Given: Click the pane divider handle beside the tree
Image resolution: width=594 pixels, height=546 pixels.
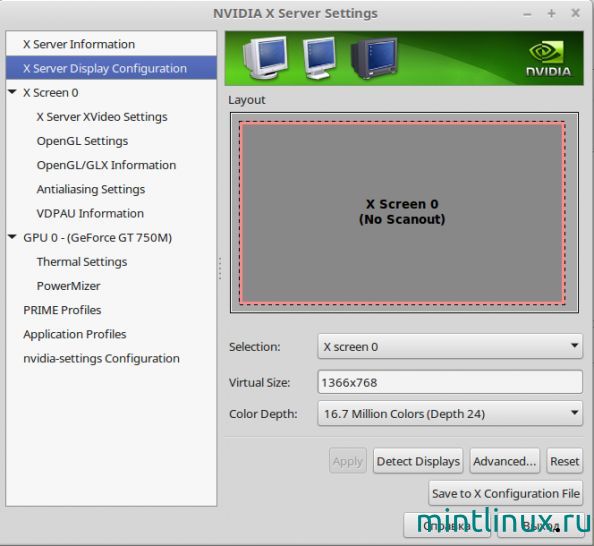Looking at the screenshot, I should click(x=220, y=269).
